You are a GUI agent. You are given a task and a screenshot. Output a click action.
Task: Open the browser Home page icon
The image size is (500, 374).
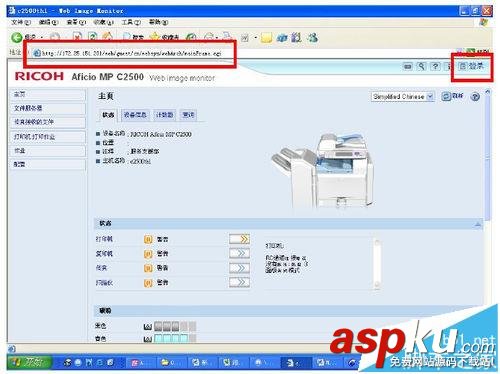pos(107,37)
